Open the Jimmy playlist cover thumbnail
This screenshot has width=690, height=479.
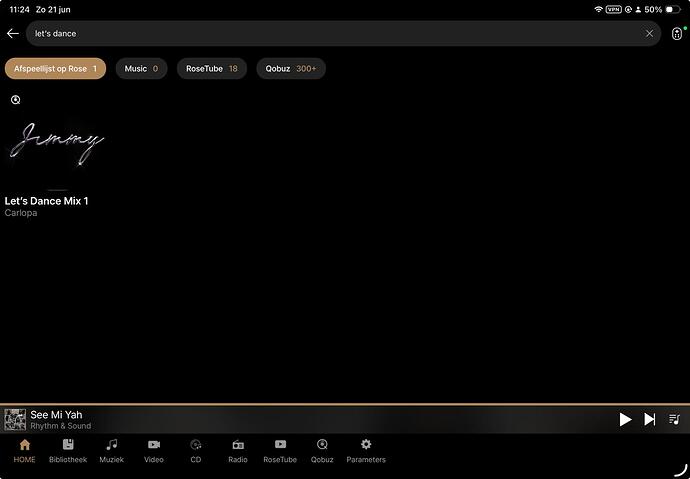(57, 143)
